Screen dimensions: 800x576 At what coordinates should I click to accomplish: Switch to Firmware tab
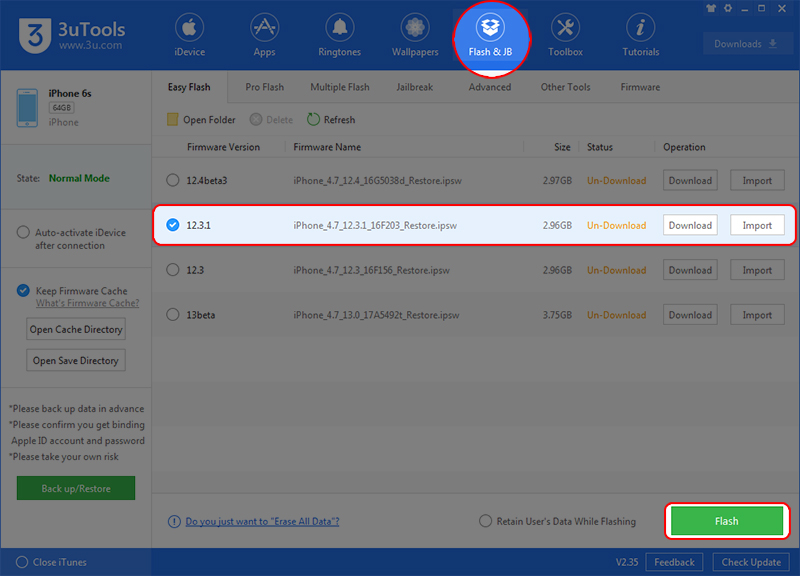(x=640, y=87)
